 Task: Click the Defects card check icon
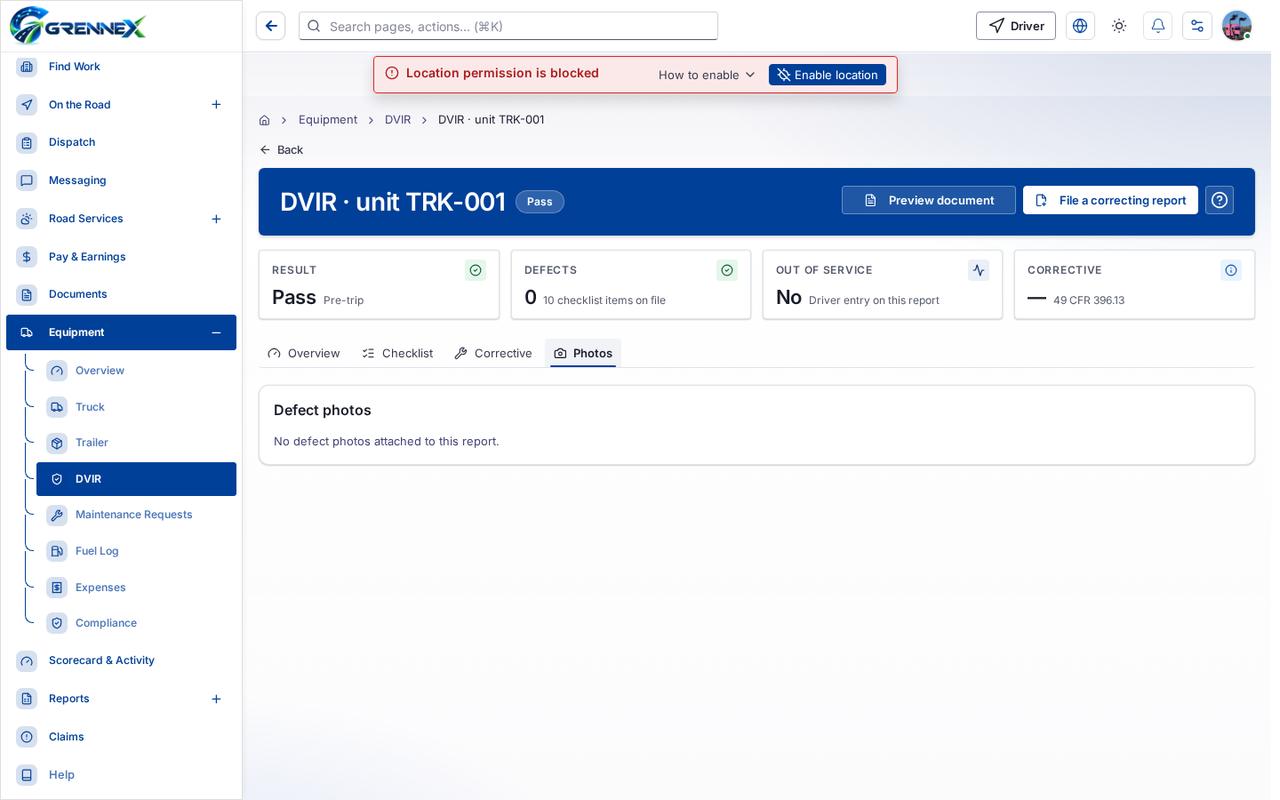click(727, 270)
